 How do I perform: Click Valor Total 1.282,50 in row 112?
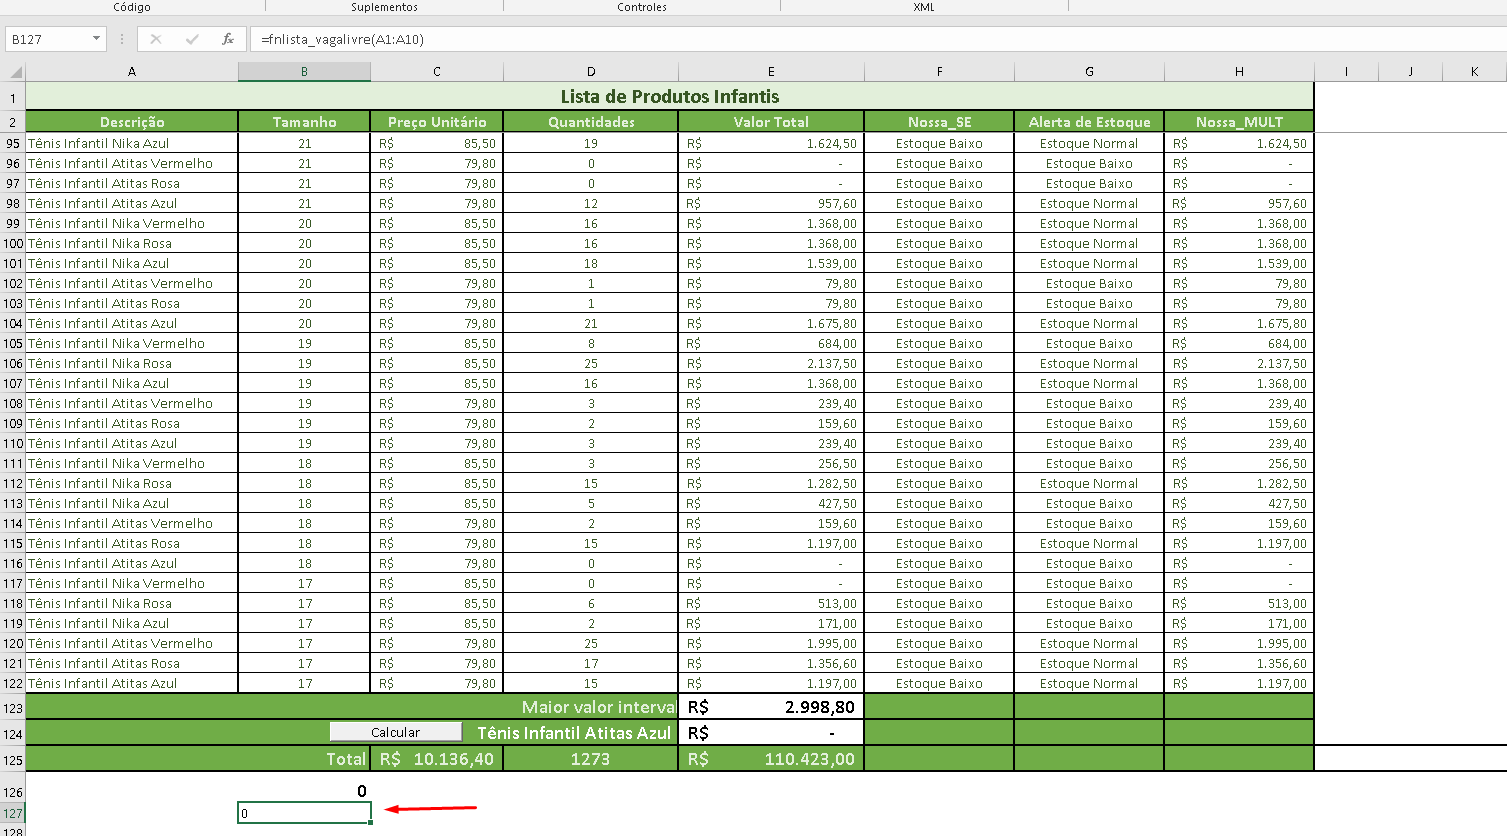coord(771,483)
